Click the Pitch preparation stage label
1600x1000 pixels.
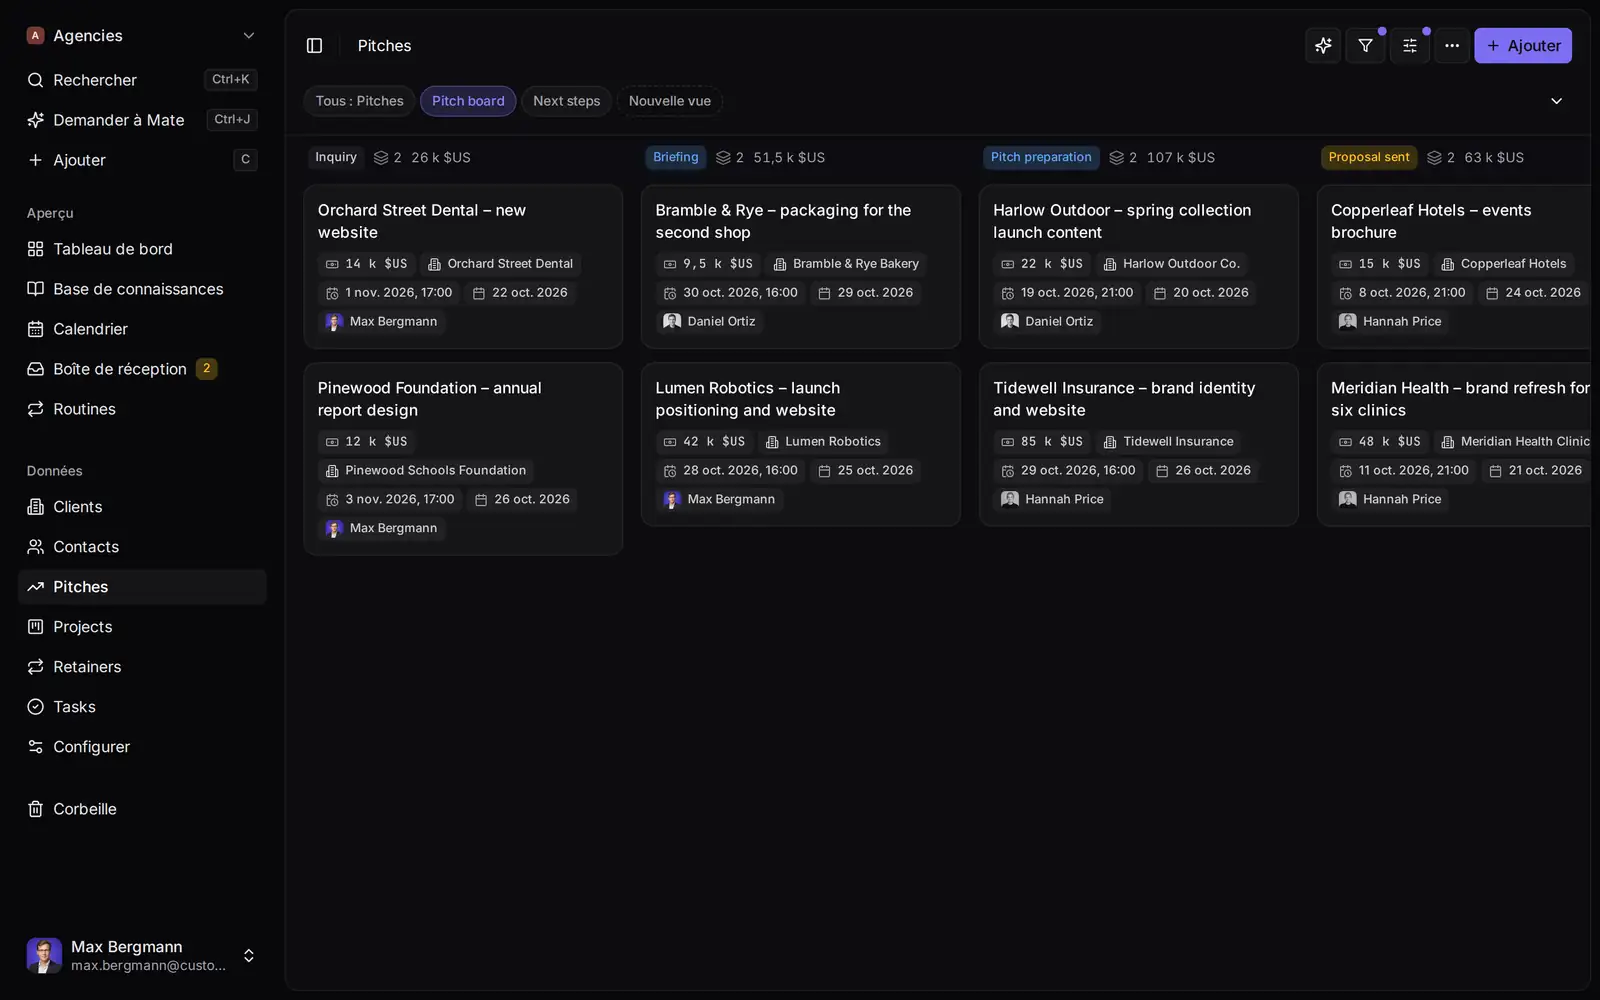click(x=1041, y=157)
